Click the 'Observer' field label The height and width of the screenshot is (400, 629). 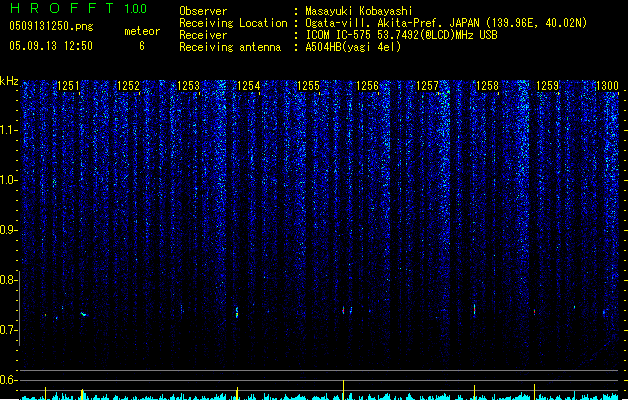tap(203, 11)
